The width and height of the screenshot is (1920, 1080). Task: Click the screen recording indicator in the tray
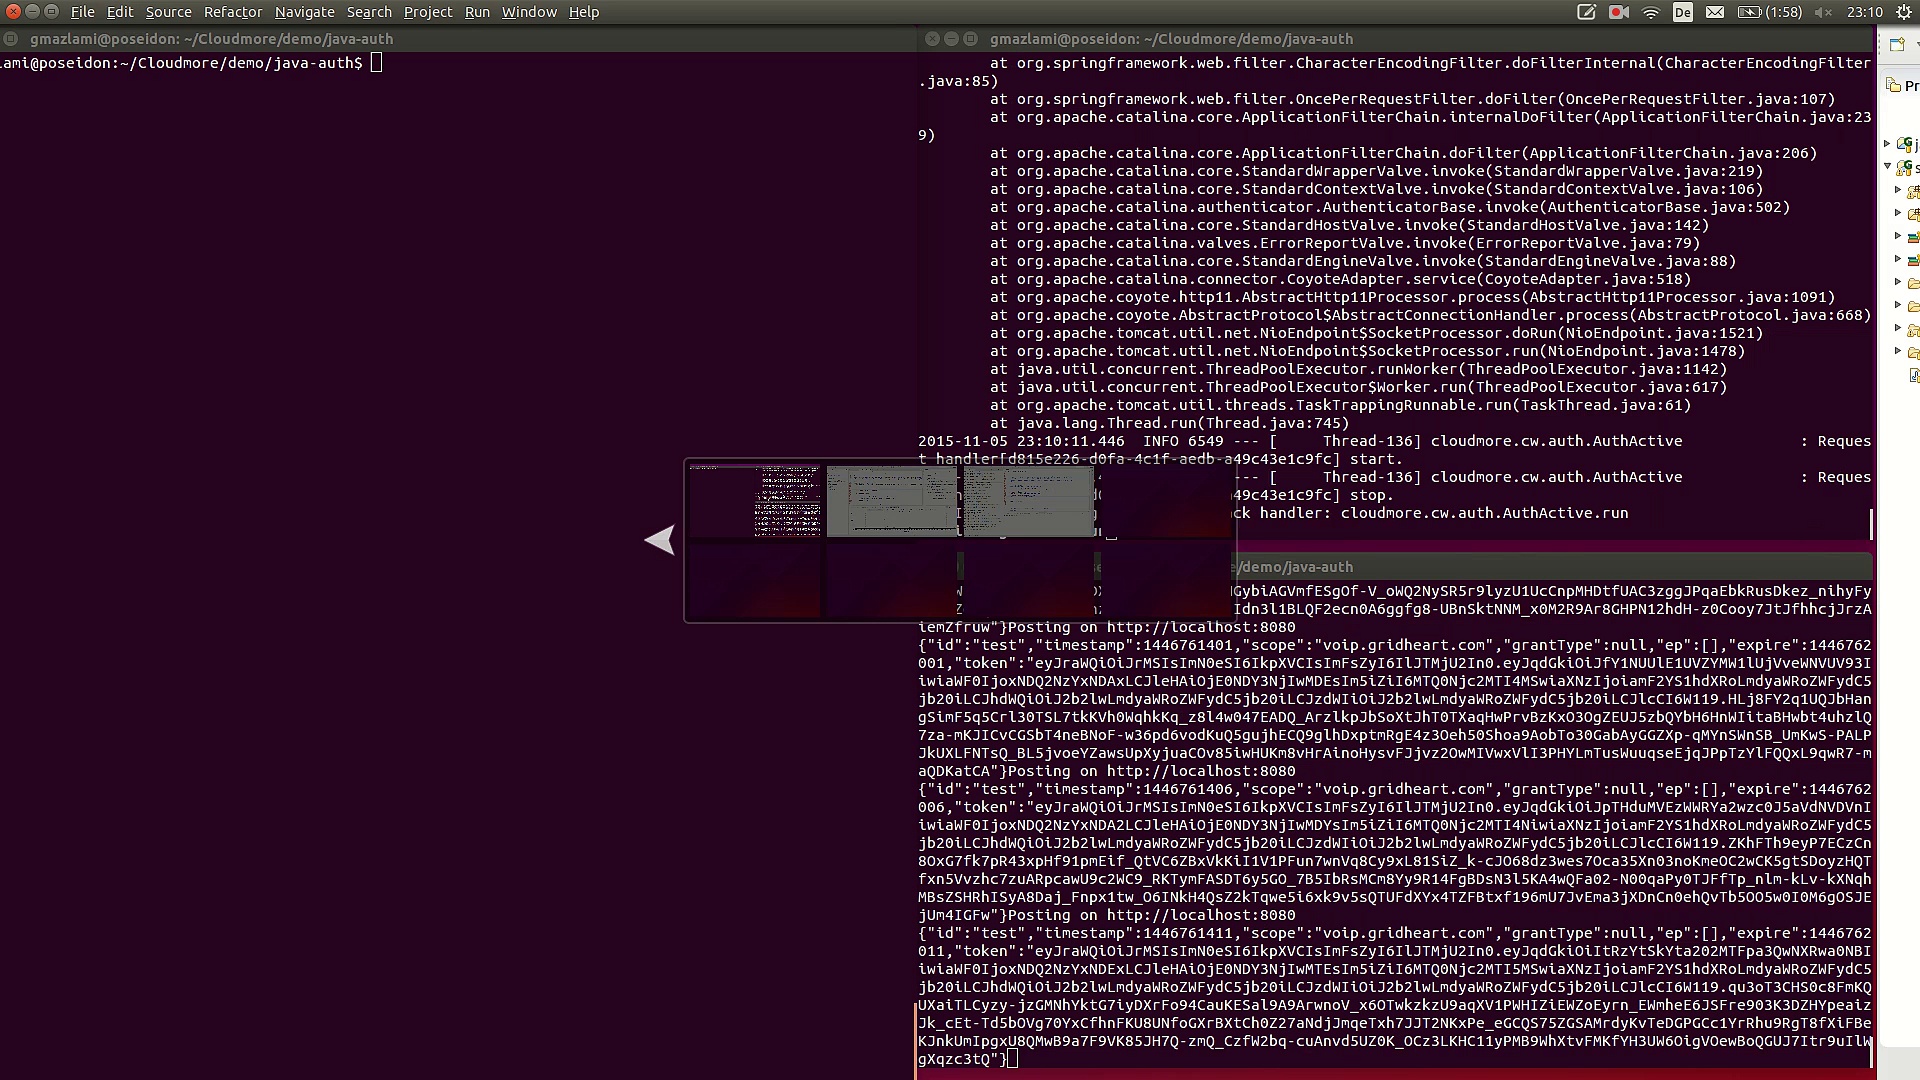point(1619,12)
